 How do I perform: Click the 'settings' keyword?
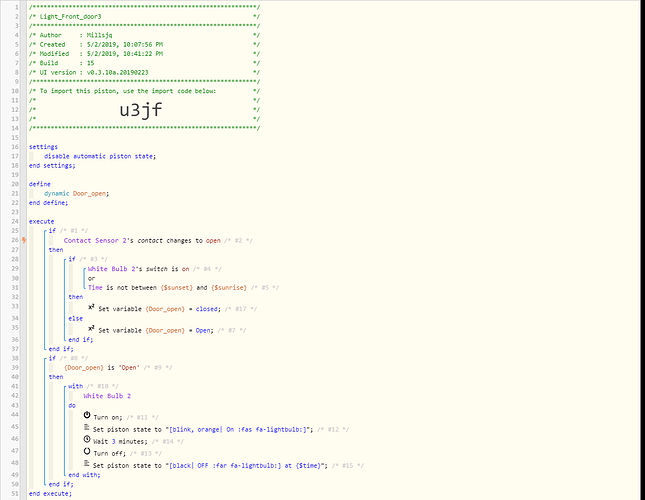point(43,147)
